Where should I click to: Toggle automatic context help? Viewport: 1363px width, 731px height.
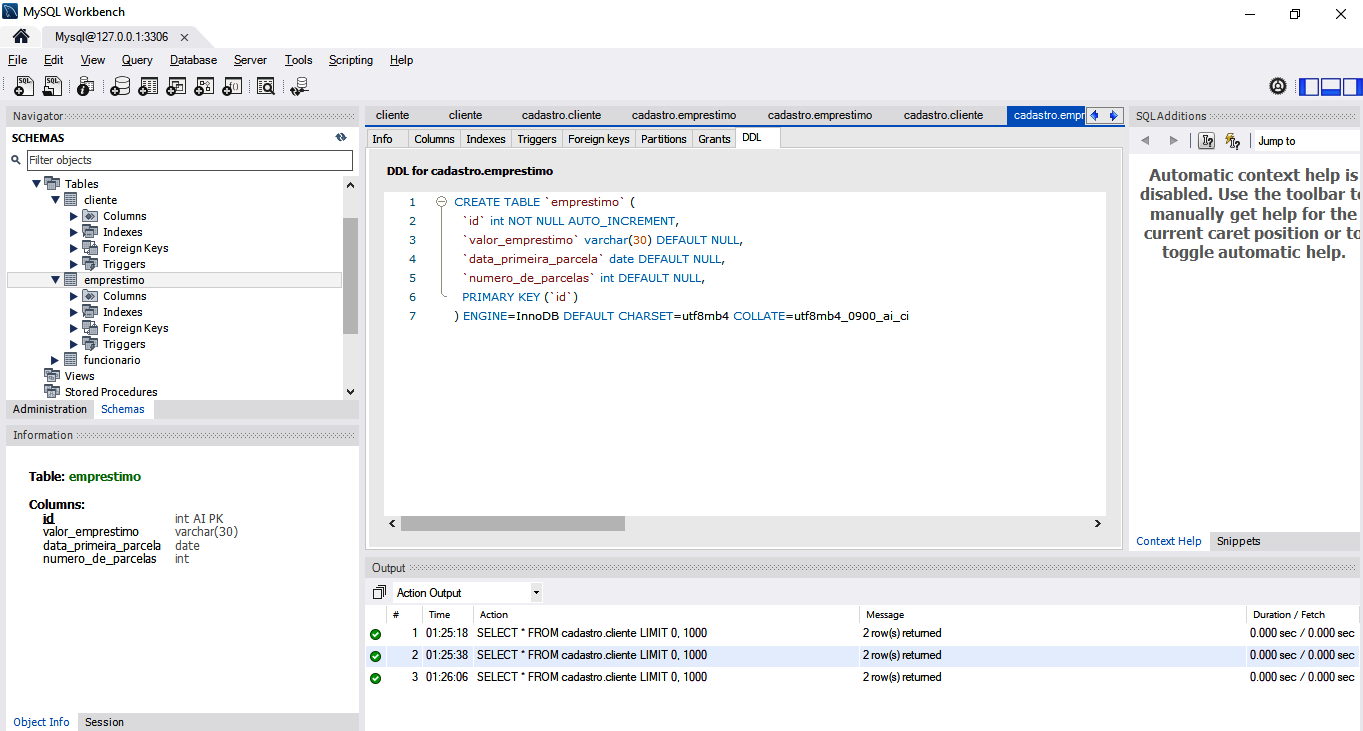[x=1232, y=140]
